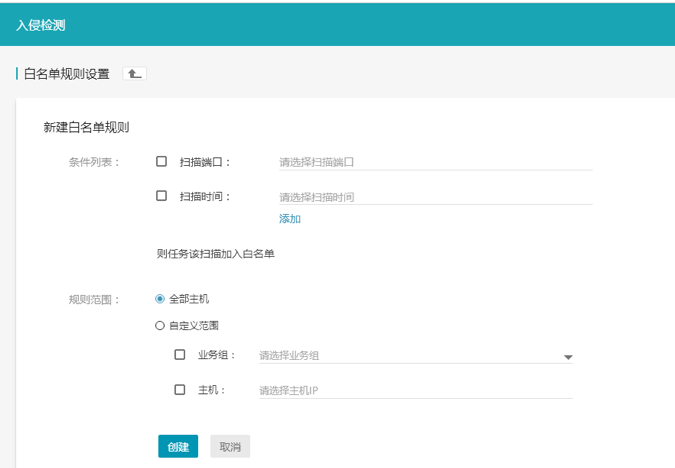This screenshot has height=468, width=675.
Task: Enable the 扫描端口 checkbox
Action: (x=162, y=161)
